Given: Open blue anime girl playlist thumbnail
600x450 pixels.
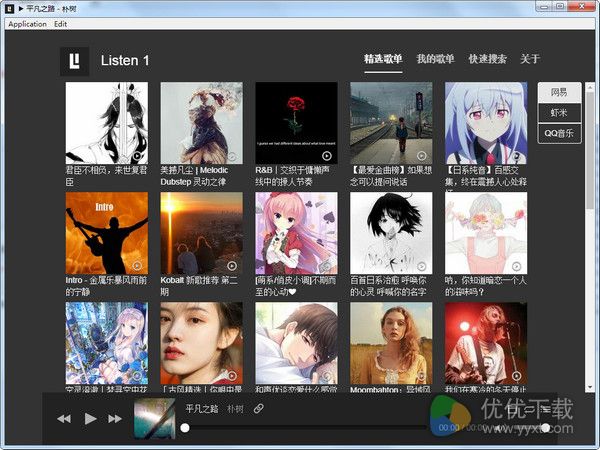Looking at the screenshot, I should pos(107,343).
